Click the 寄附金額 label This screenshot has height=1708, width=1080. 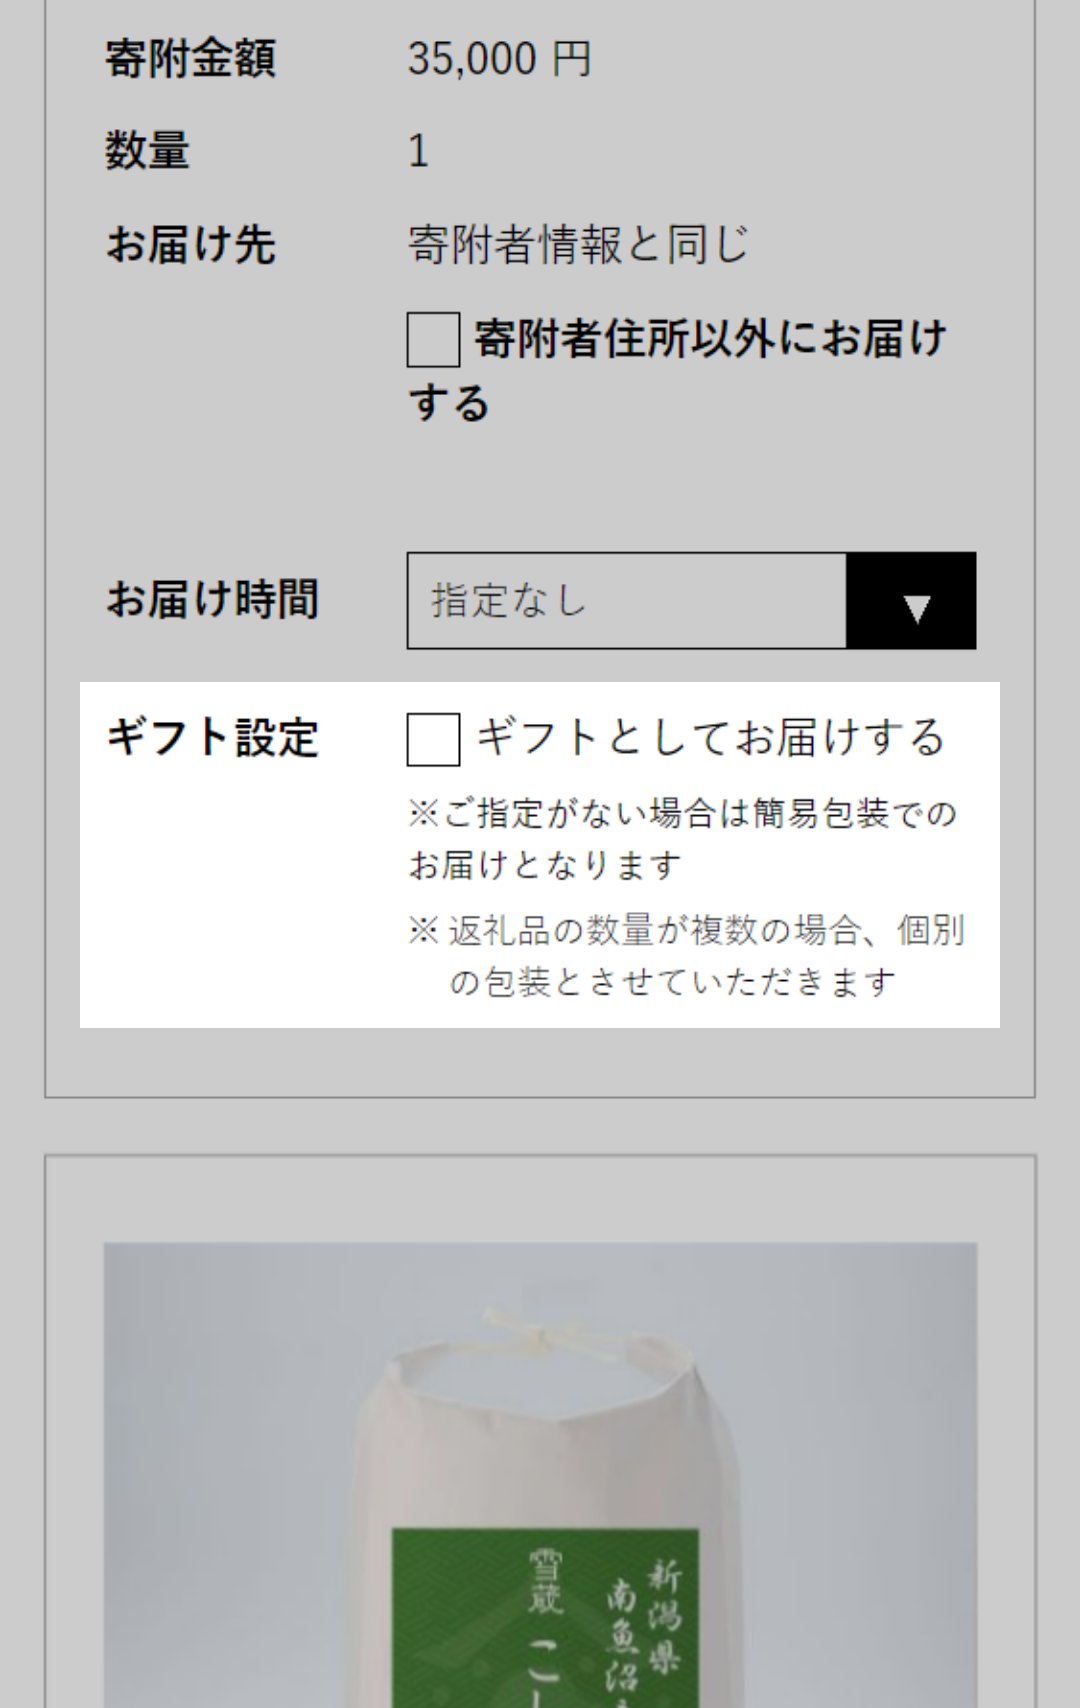pyautogui.click(x=190, y=58)
